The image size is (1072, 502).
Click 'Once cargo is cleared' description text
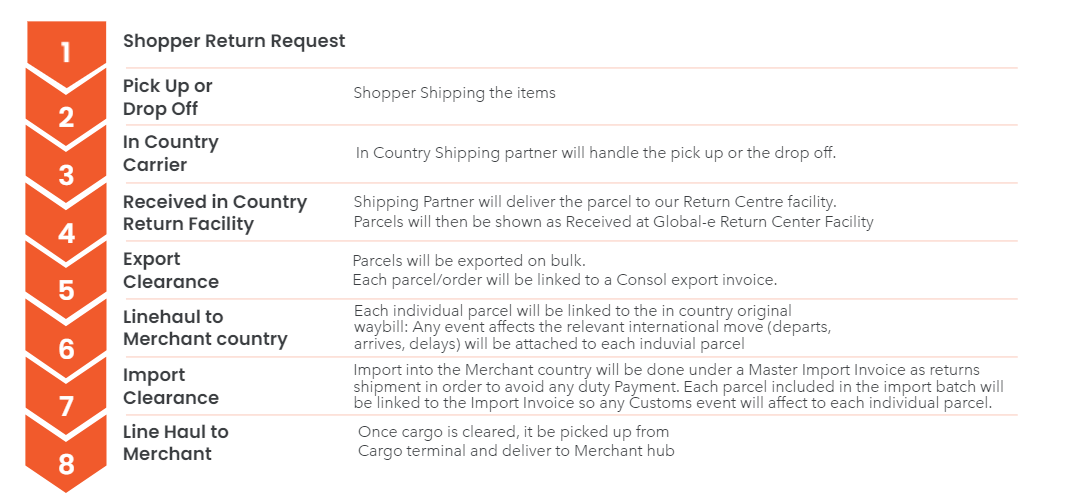(x=516, y=441)
